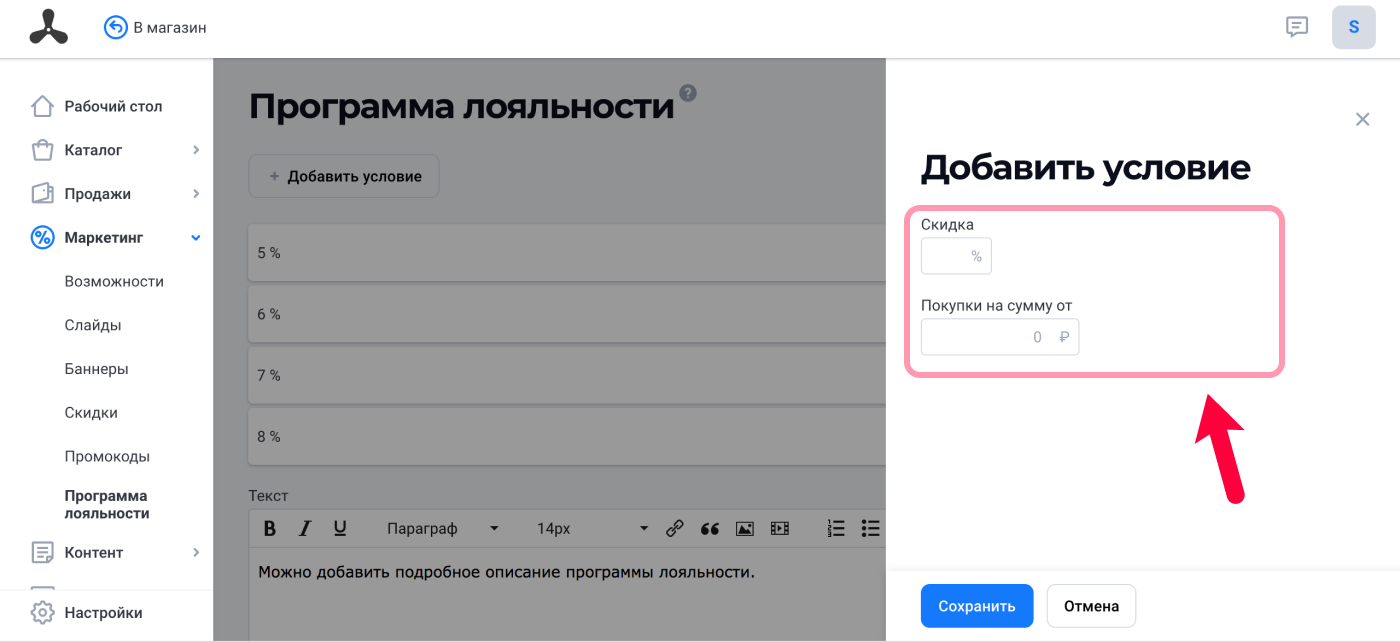This screenshot has width=1400, height=642.
Task: Open Настройки in the sidebar
Action: 103,613
